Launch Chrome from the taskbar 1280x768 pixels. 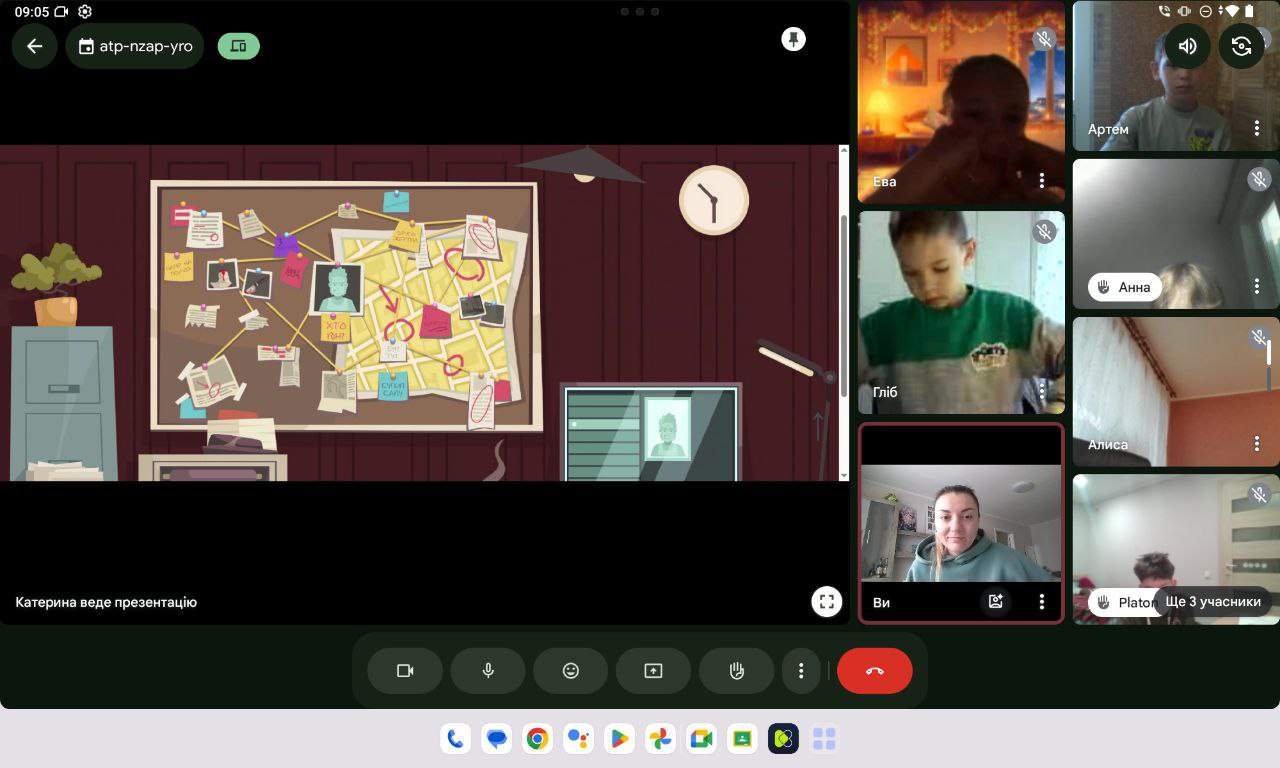[537, 739]
